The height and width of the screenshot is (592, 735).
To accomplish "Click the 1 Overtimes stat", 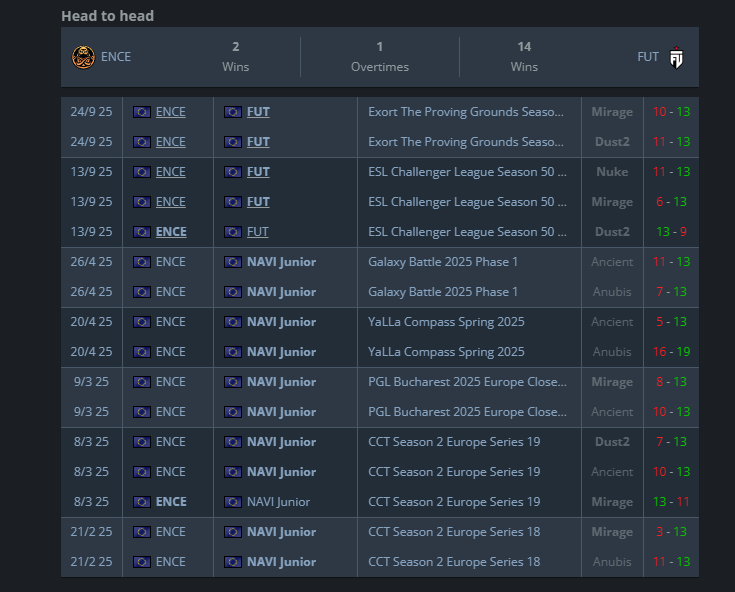I will [x=380, y=57].
